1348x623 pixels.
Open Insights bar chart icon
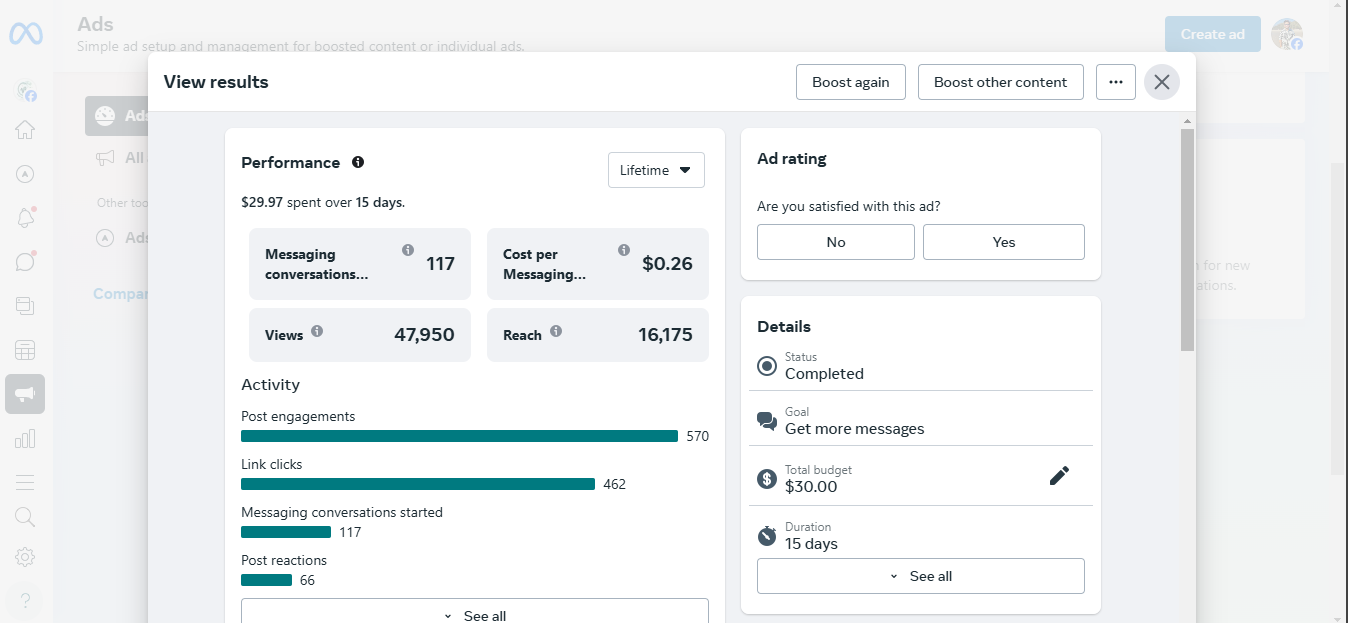[25, 439]
